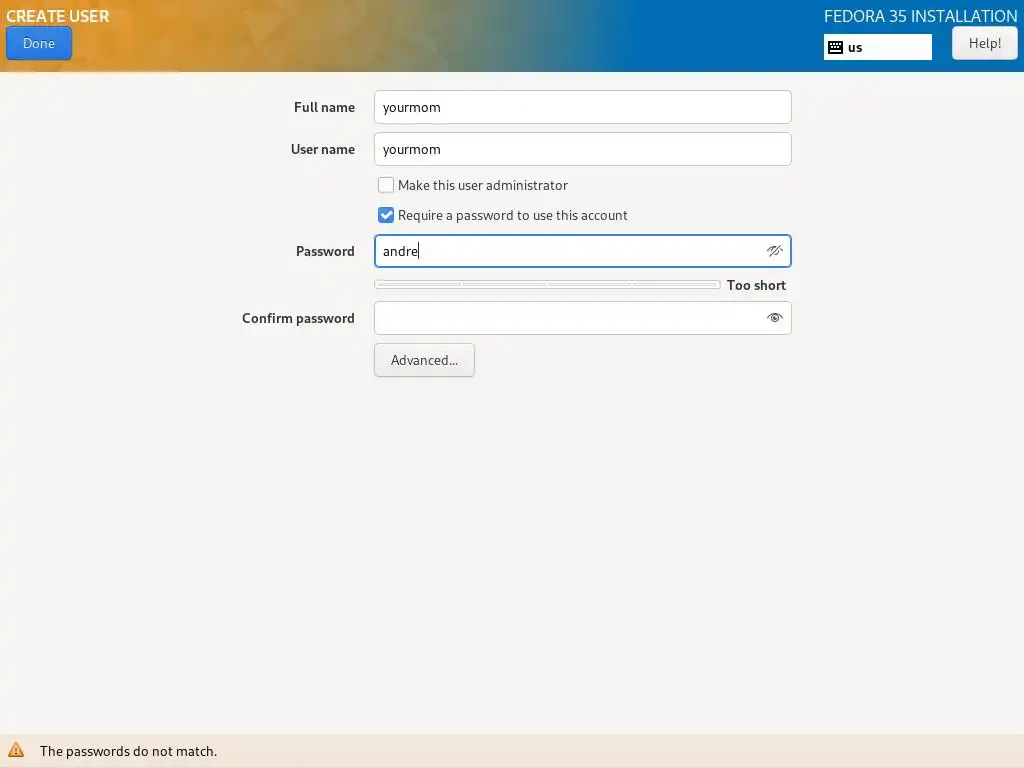Uncheck Require a password to use this account
Viewport: 1024px width, 768px height.
386,215
